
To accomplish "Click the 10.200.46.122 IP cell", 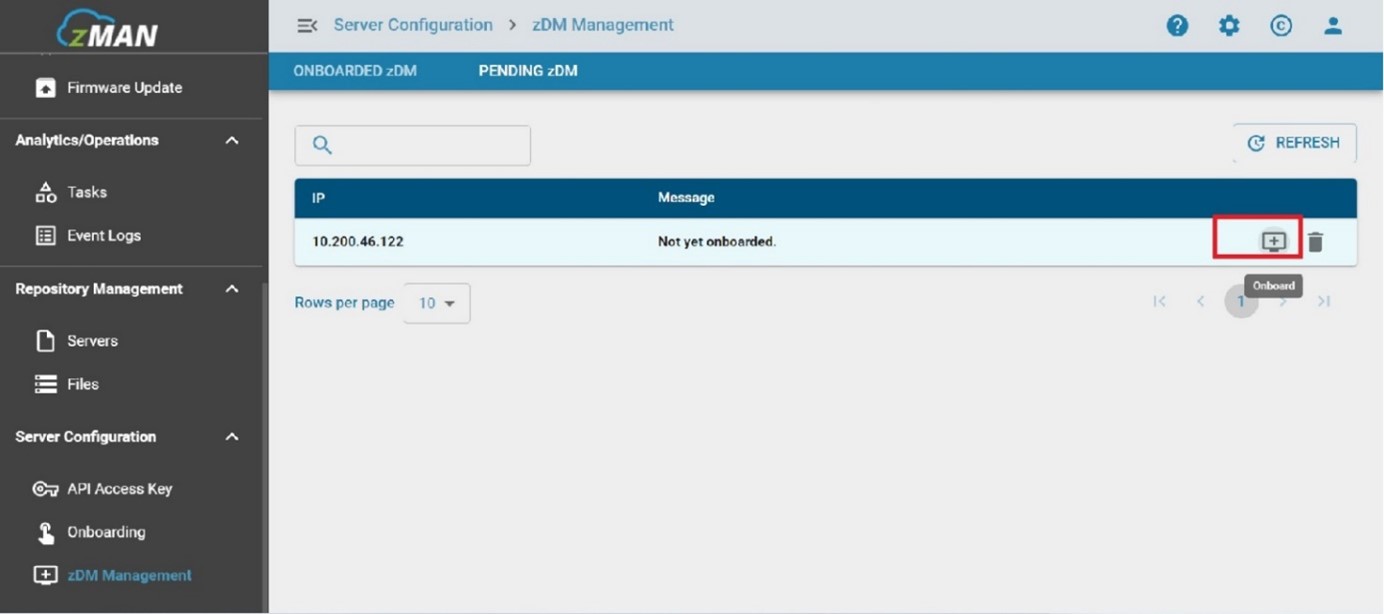I will click(x=358, y=242).
